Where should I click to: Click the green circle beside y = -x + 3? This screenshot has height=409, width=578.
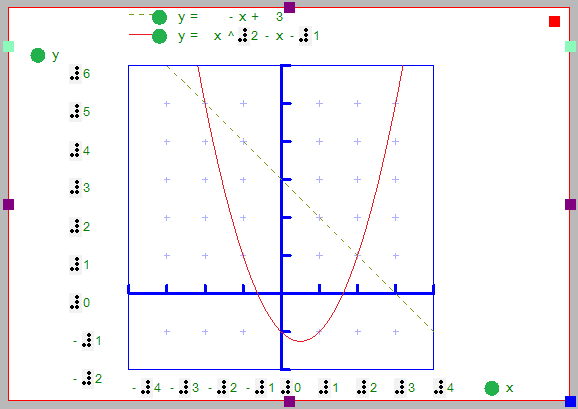click(159, 17)
